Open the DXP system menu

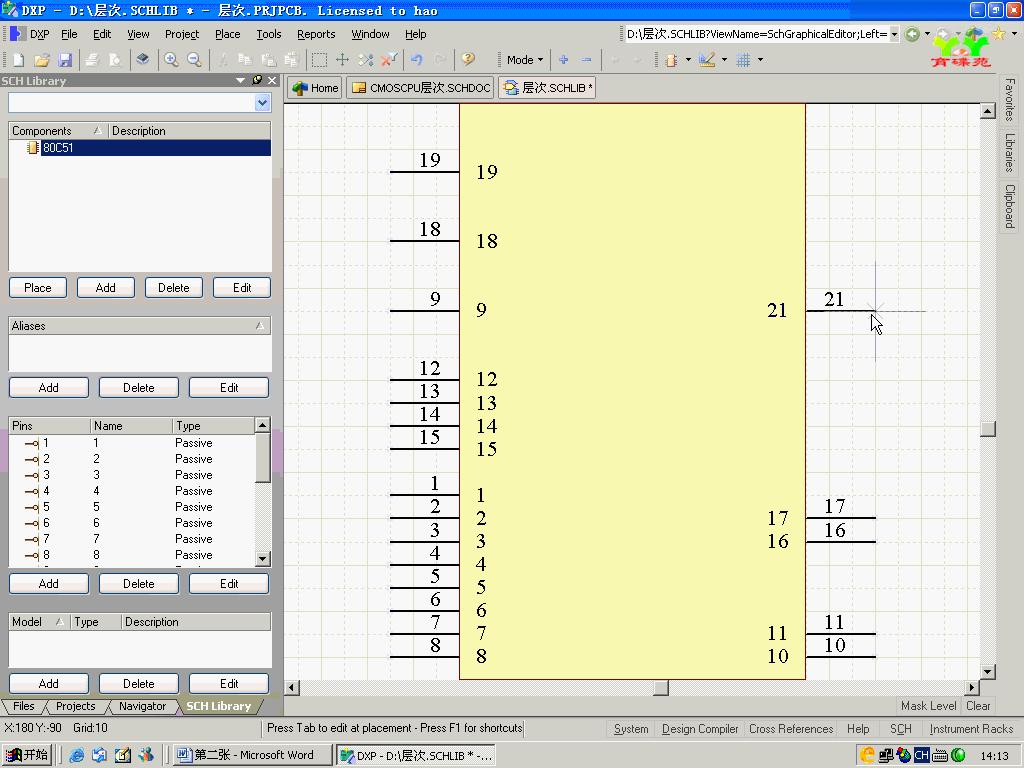pyautogui.click(x=30, y=34)
